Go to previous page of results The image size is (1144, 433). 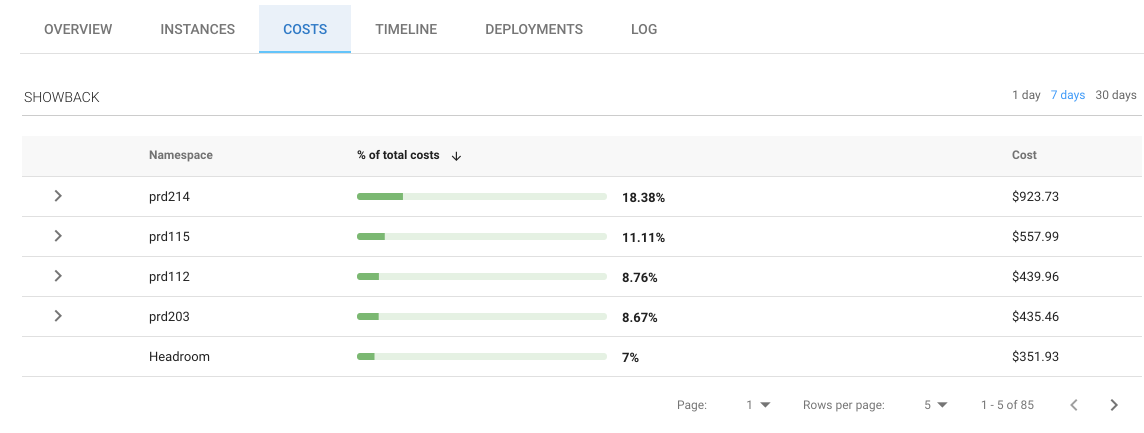click(1074, 405)
